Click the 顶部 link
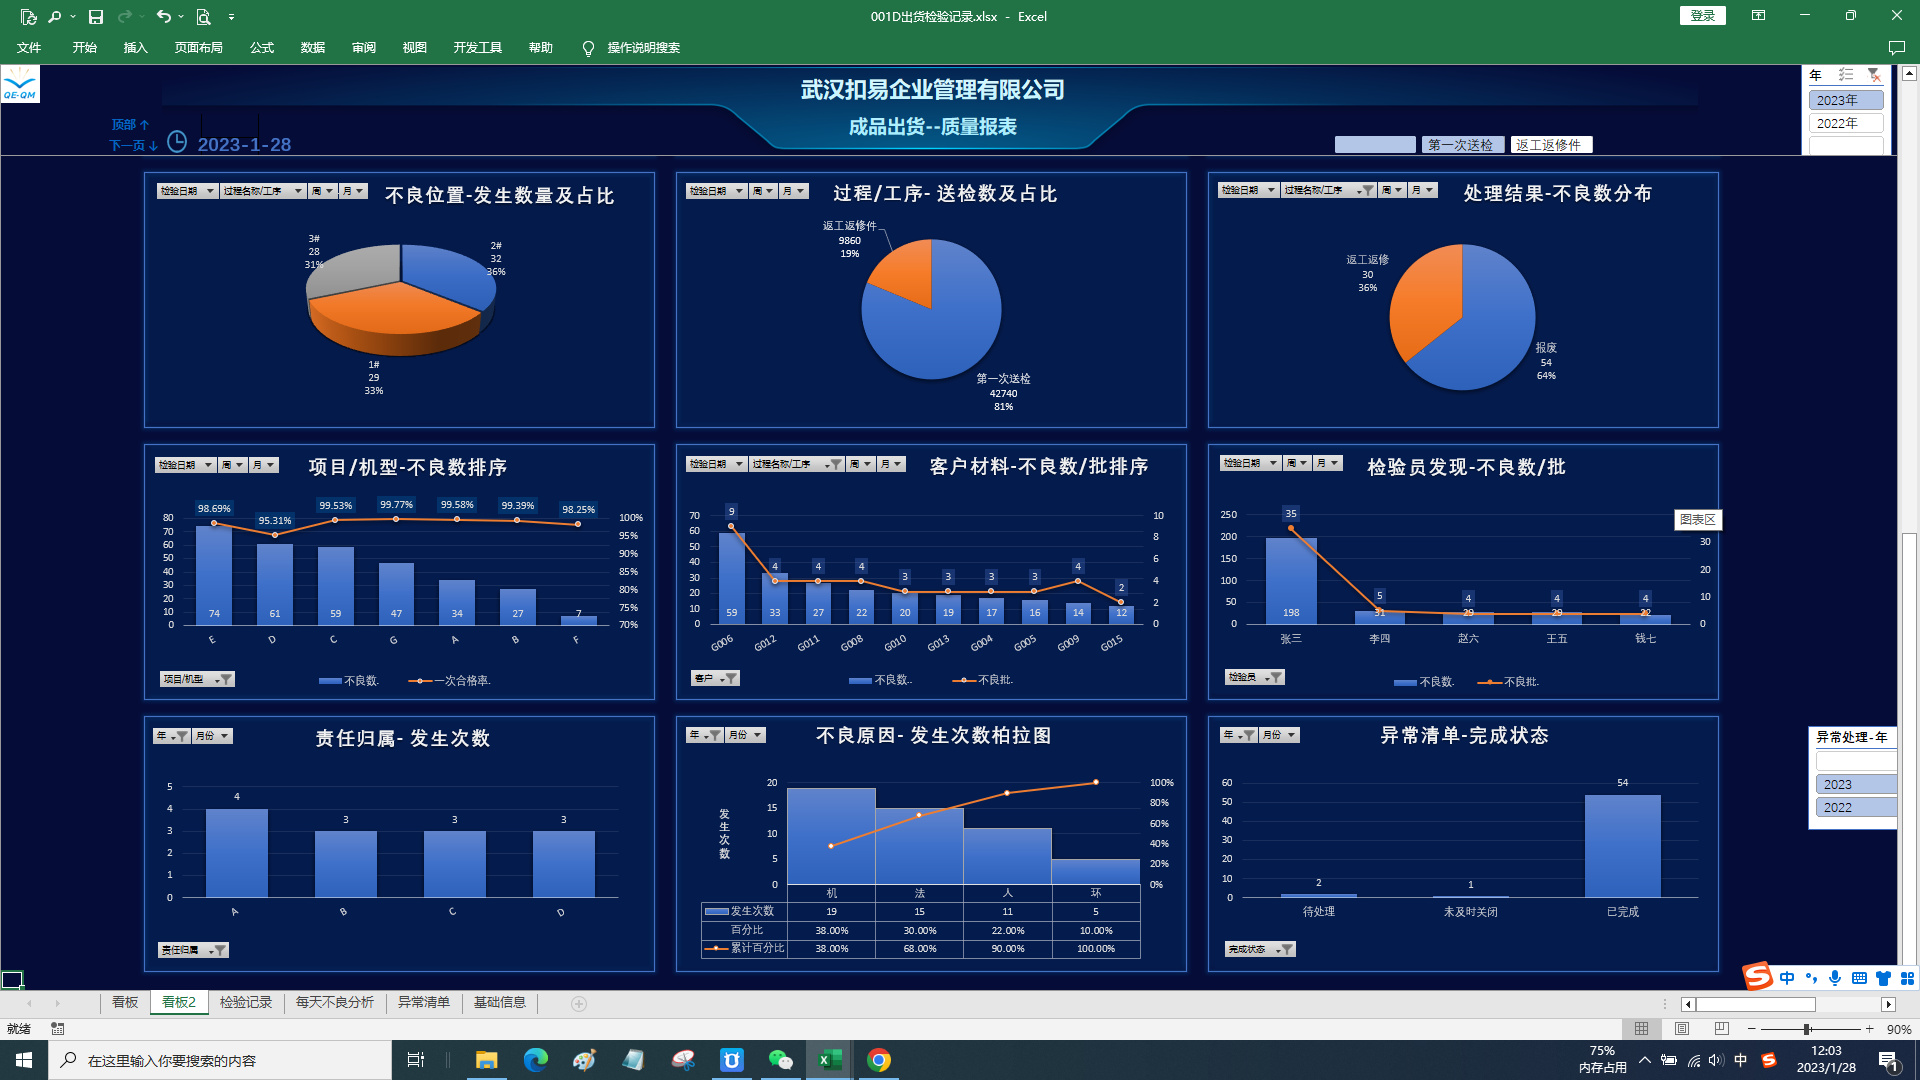 (x=130, y=125)
